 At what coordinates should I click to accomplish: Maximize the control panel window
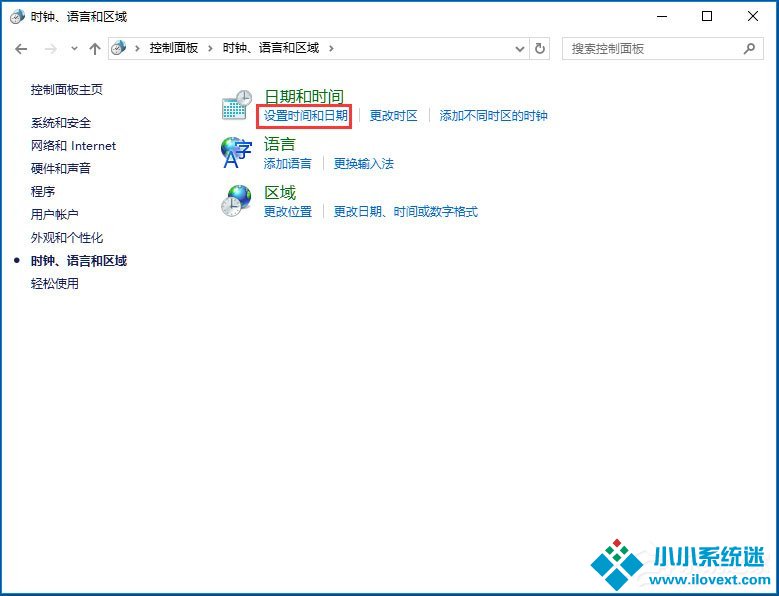pyautogui.click(x=707, y=16)
